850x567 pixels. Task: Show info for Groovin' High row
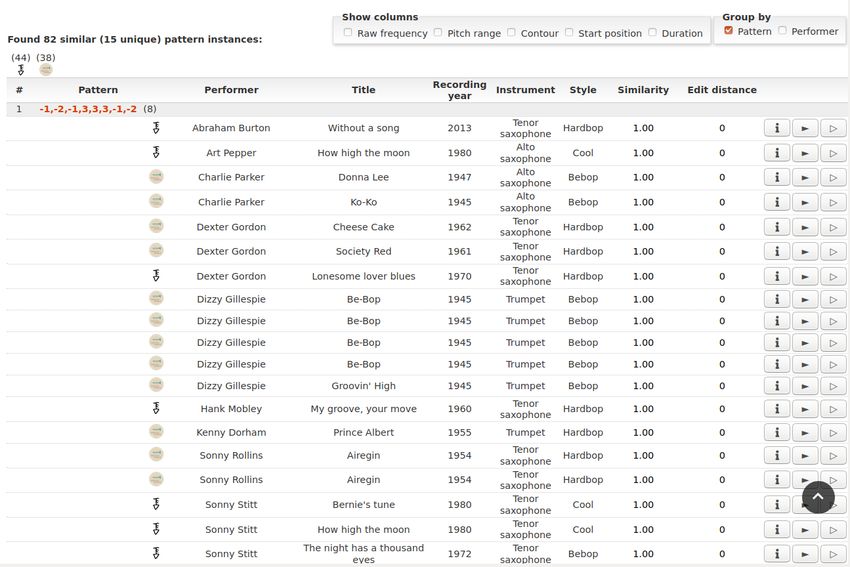pyautogui.click(x=777, y=386)
